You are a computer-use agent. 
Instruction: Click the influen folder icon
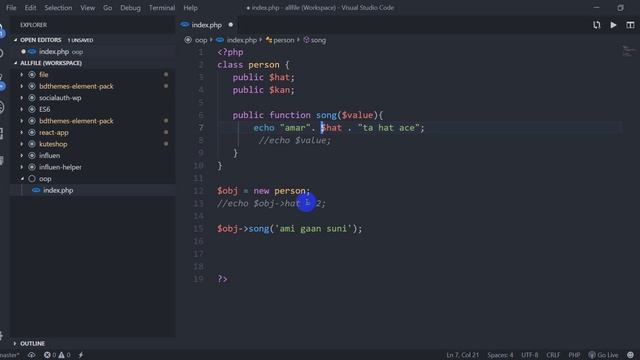point(32,156)
